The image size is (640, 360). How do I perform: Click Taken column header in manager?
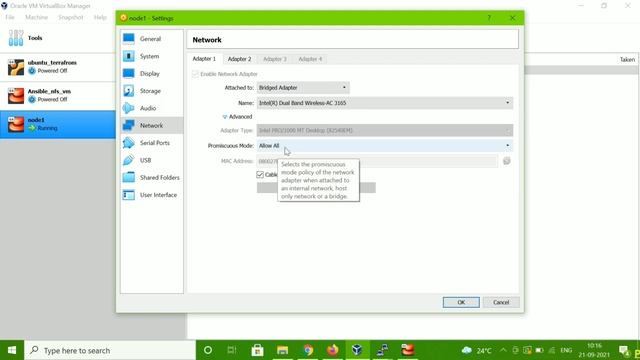click(x=627, y=60)
